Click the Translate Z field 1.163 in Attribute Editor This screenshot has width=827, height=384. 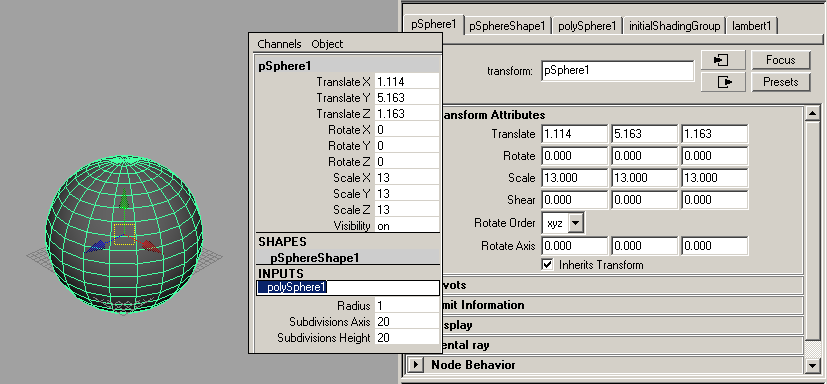[x=715, y=134]
